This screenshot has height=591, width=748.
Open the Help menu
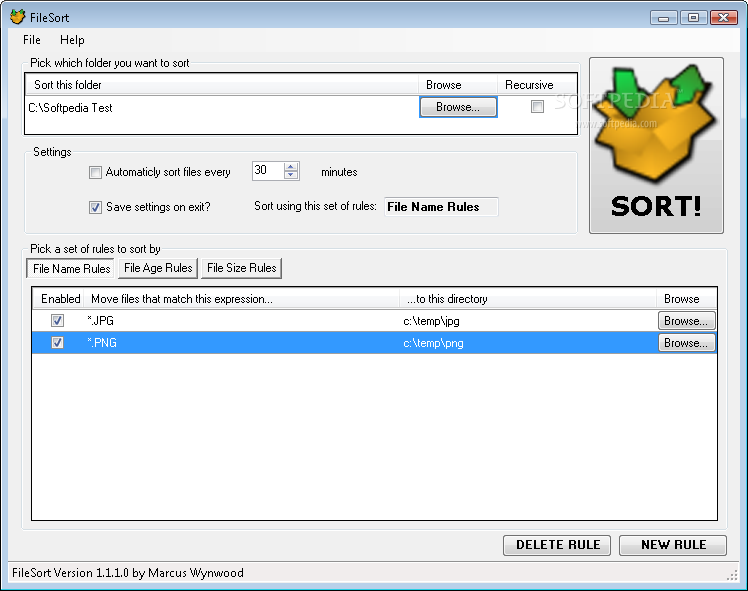[x=72, y=40]
